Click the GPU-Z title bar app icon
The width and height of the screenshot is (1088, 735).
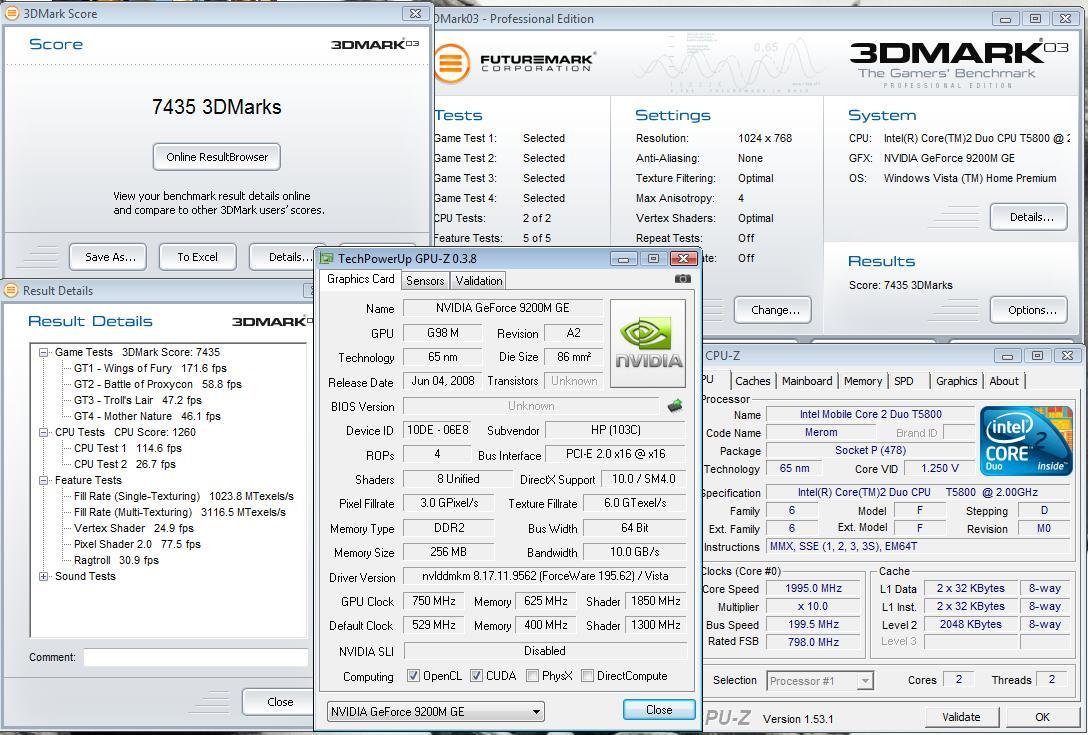point(327,259)
